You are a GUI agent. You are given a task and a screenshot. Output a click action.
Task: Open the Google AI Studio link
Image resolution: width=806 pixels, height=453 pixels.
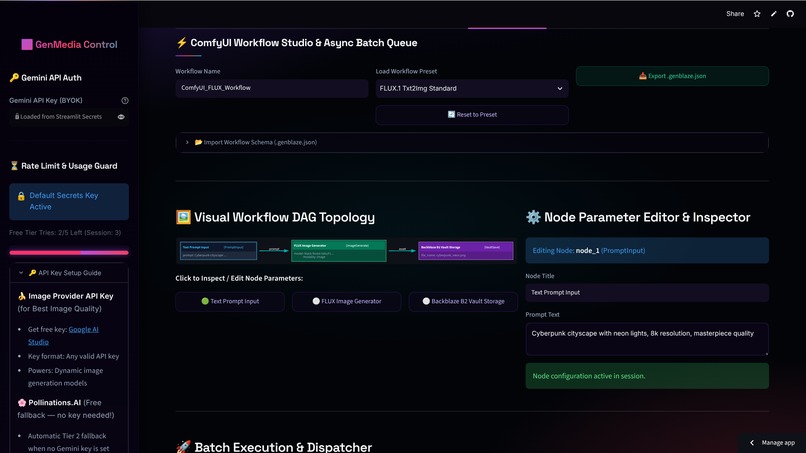[x=63, y=335]
